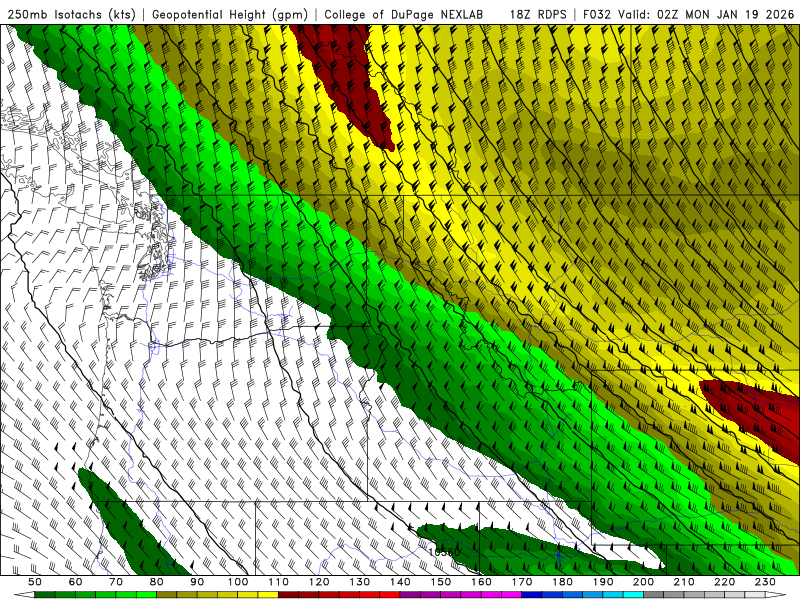Click the legend value 130
The width and height of the screenshot is (800, 600).
coord(359,582)
